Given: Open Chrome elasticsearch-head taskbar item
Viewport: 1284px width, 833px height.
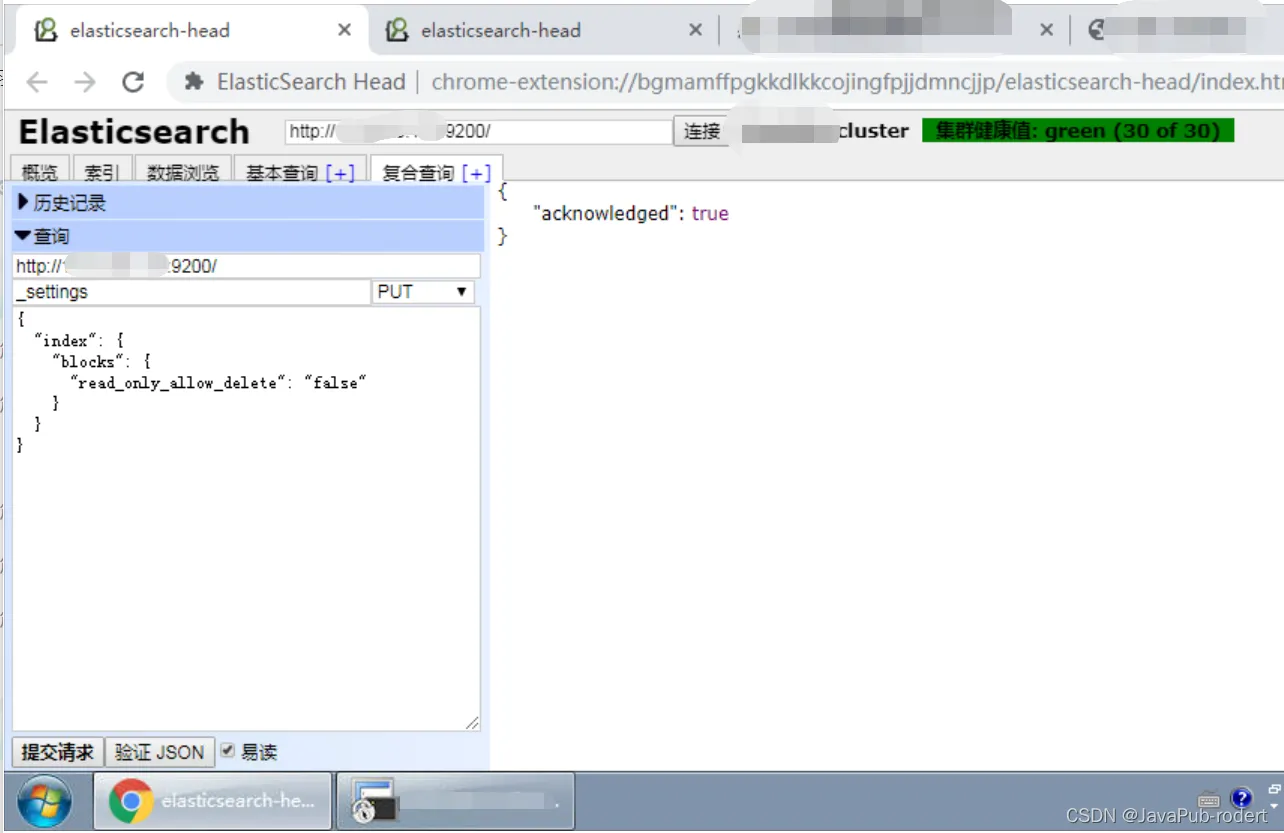Looking at the screenshot, I should 212,801.
